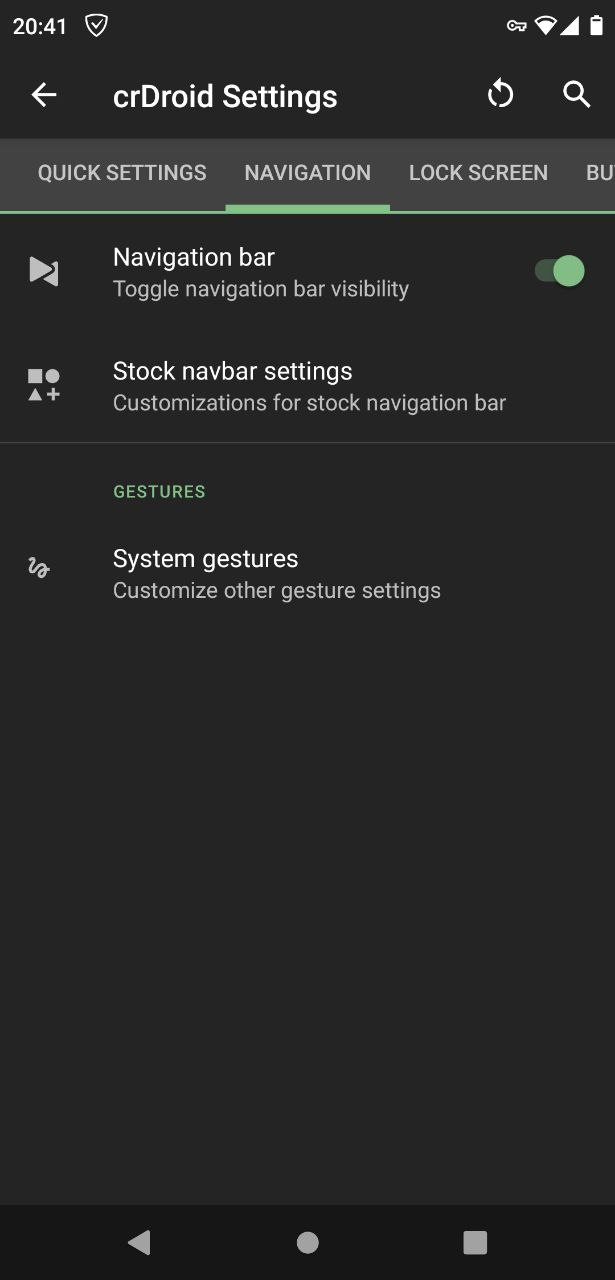The width and height of the screenshot is (615, 1280).
Task: Tap the back arrow in header
Action: pos(44,95)
